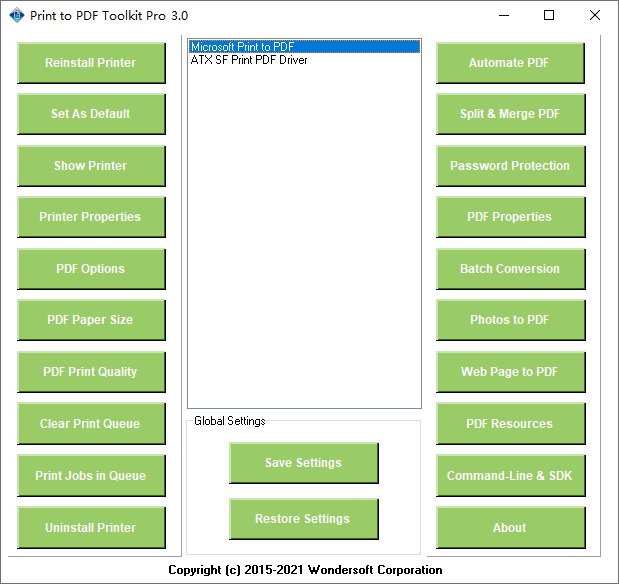Open PDF Print Quality settings
This screenshot has height=584, width=619.
(x=91, y=372)
